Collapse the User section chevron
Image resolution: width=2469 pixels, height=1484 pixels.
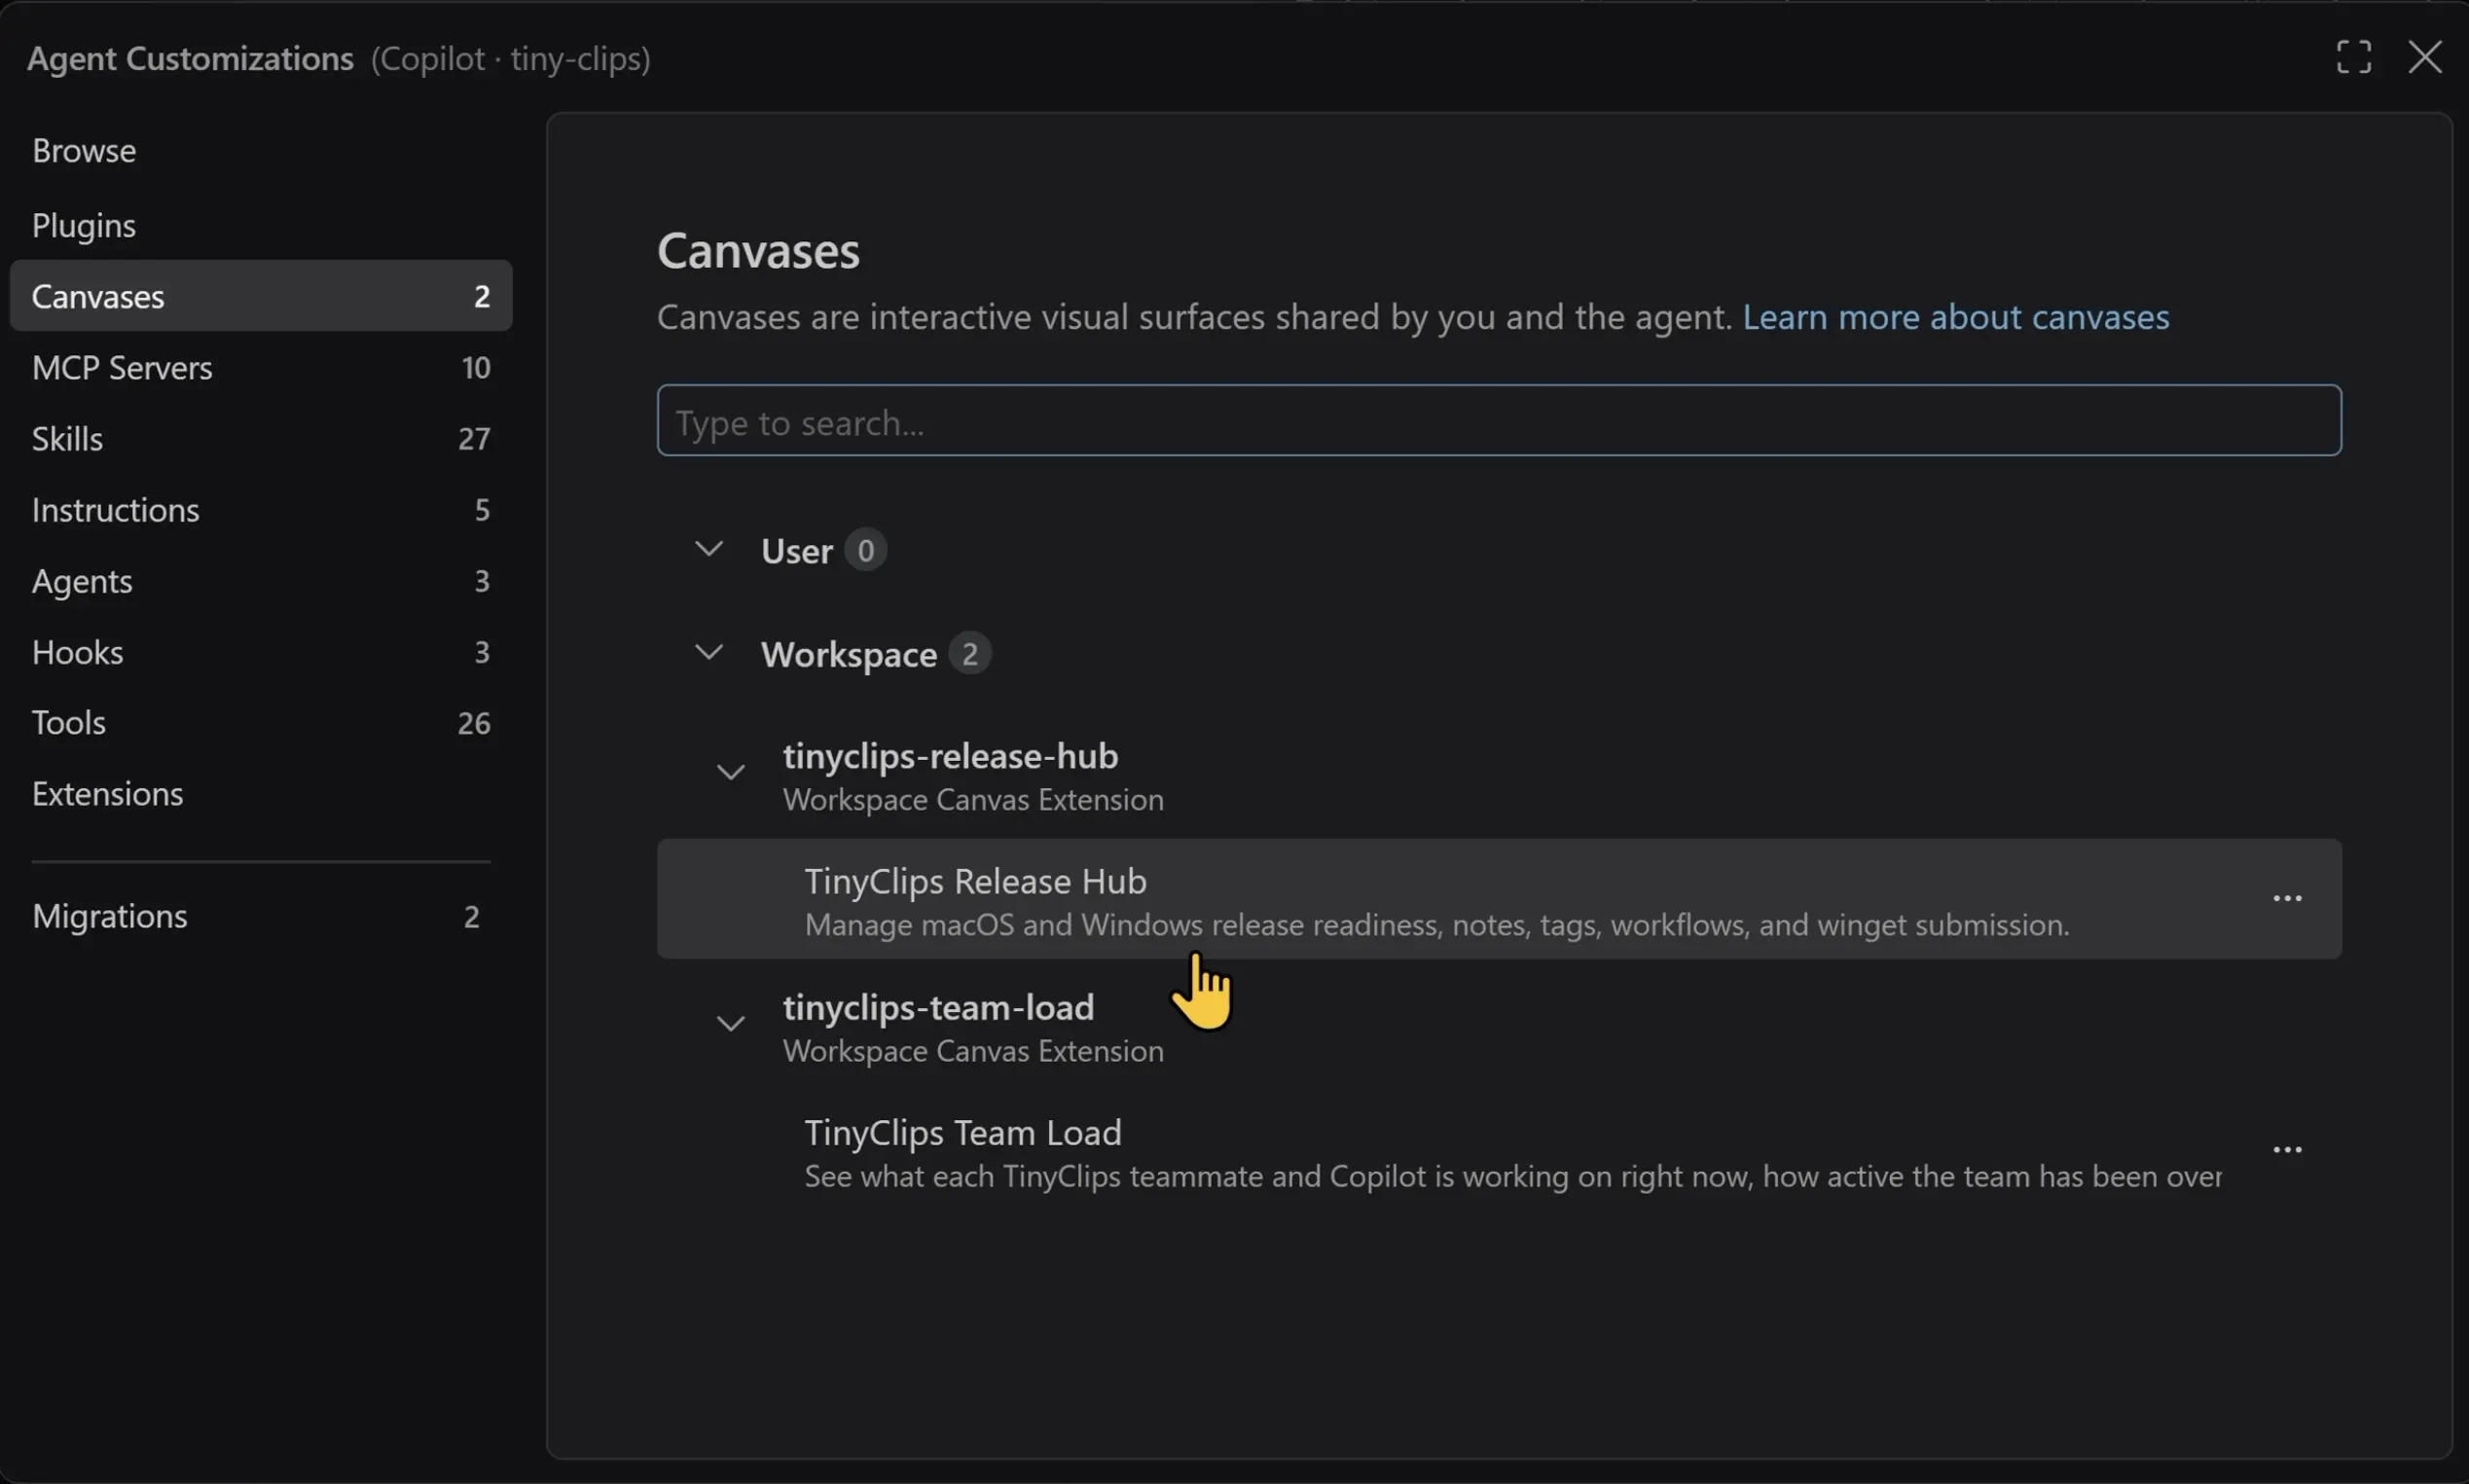click(x=709, y=549)
